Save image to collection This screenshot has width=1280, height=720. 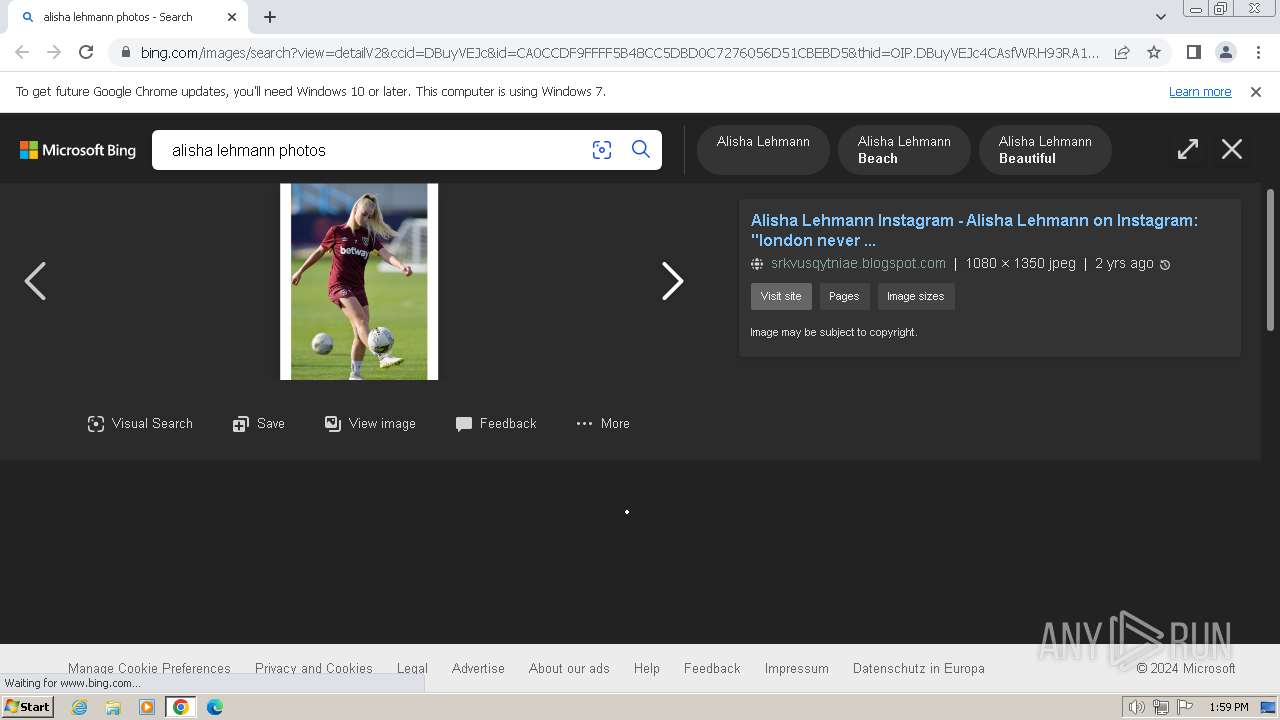click(259, 424)
